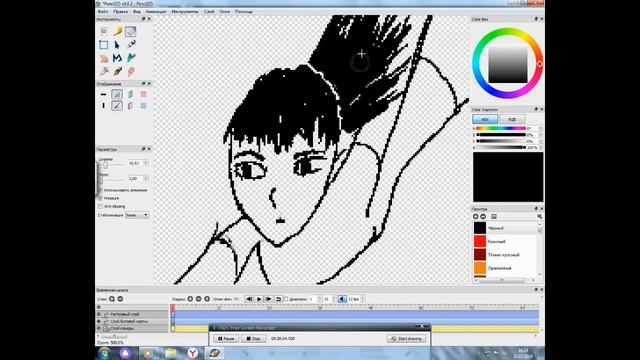Screen dimensions: 640x360
Task: Select the Clear Frame tool
Action: [x=104, y=31]
